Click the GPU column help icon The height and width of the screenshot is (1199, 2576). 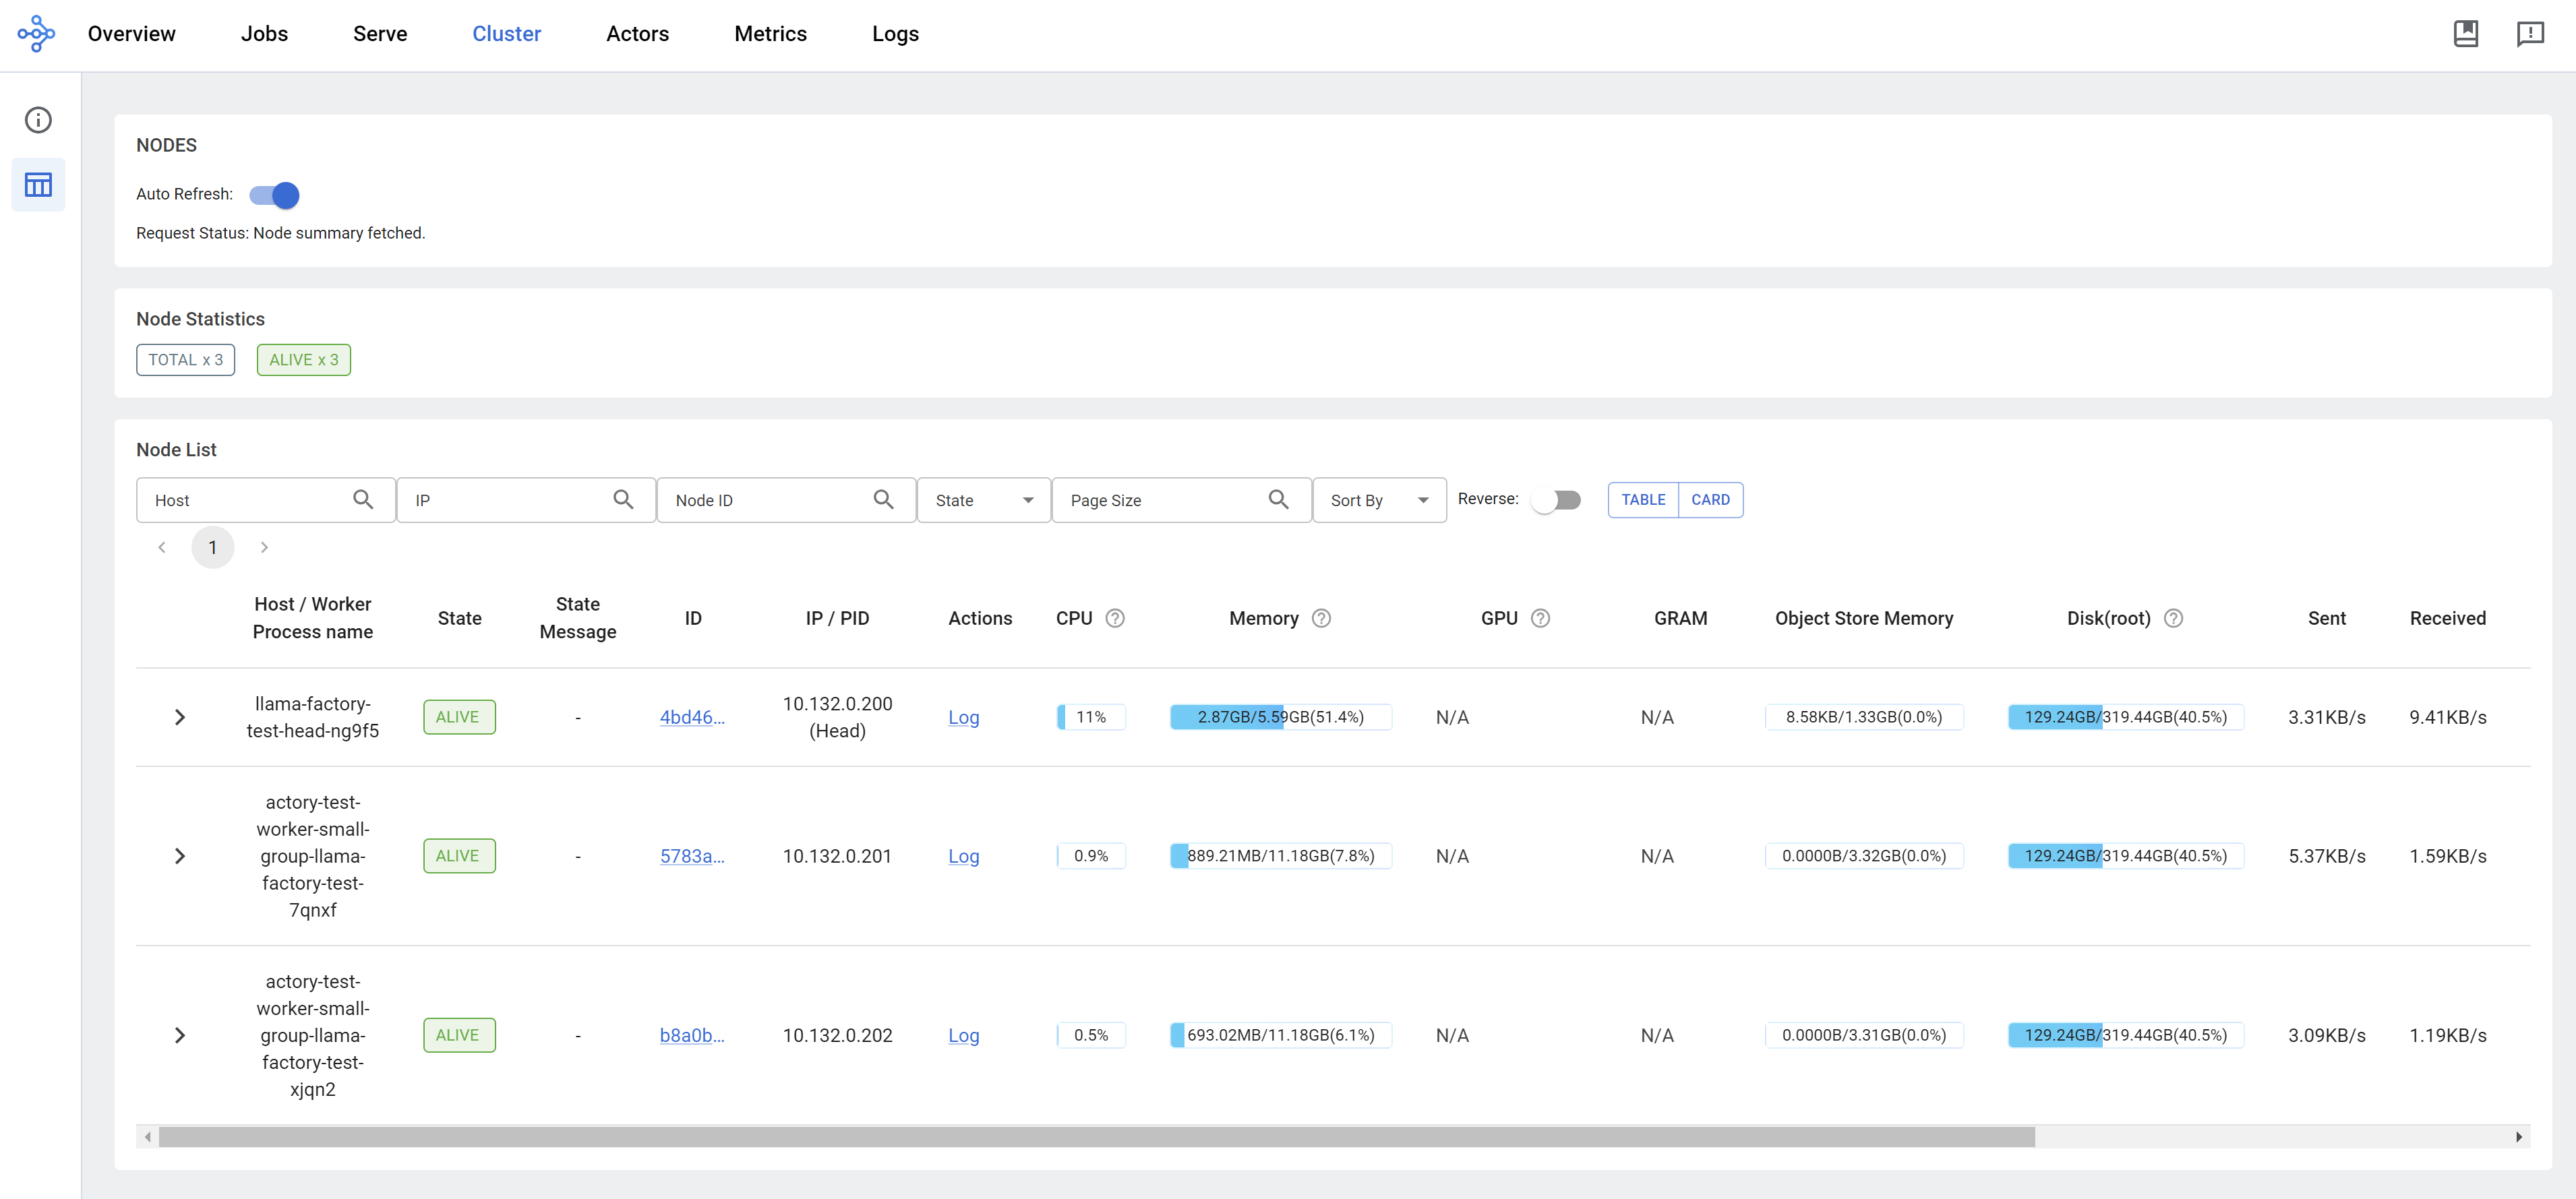point(1540,618)
